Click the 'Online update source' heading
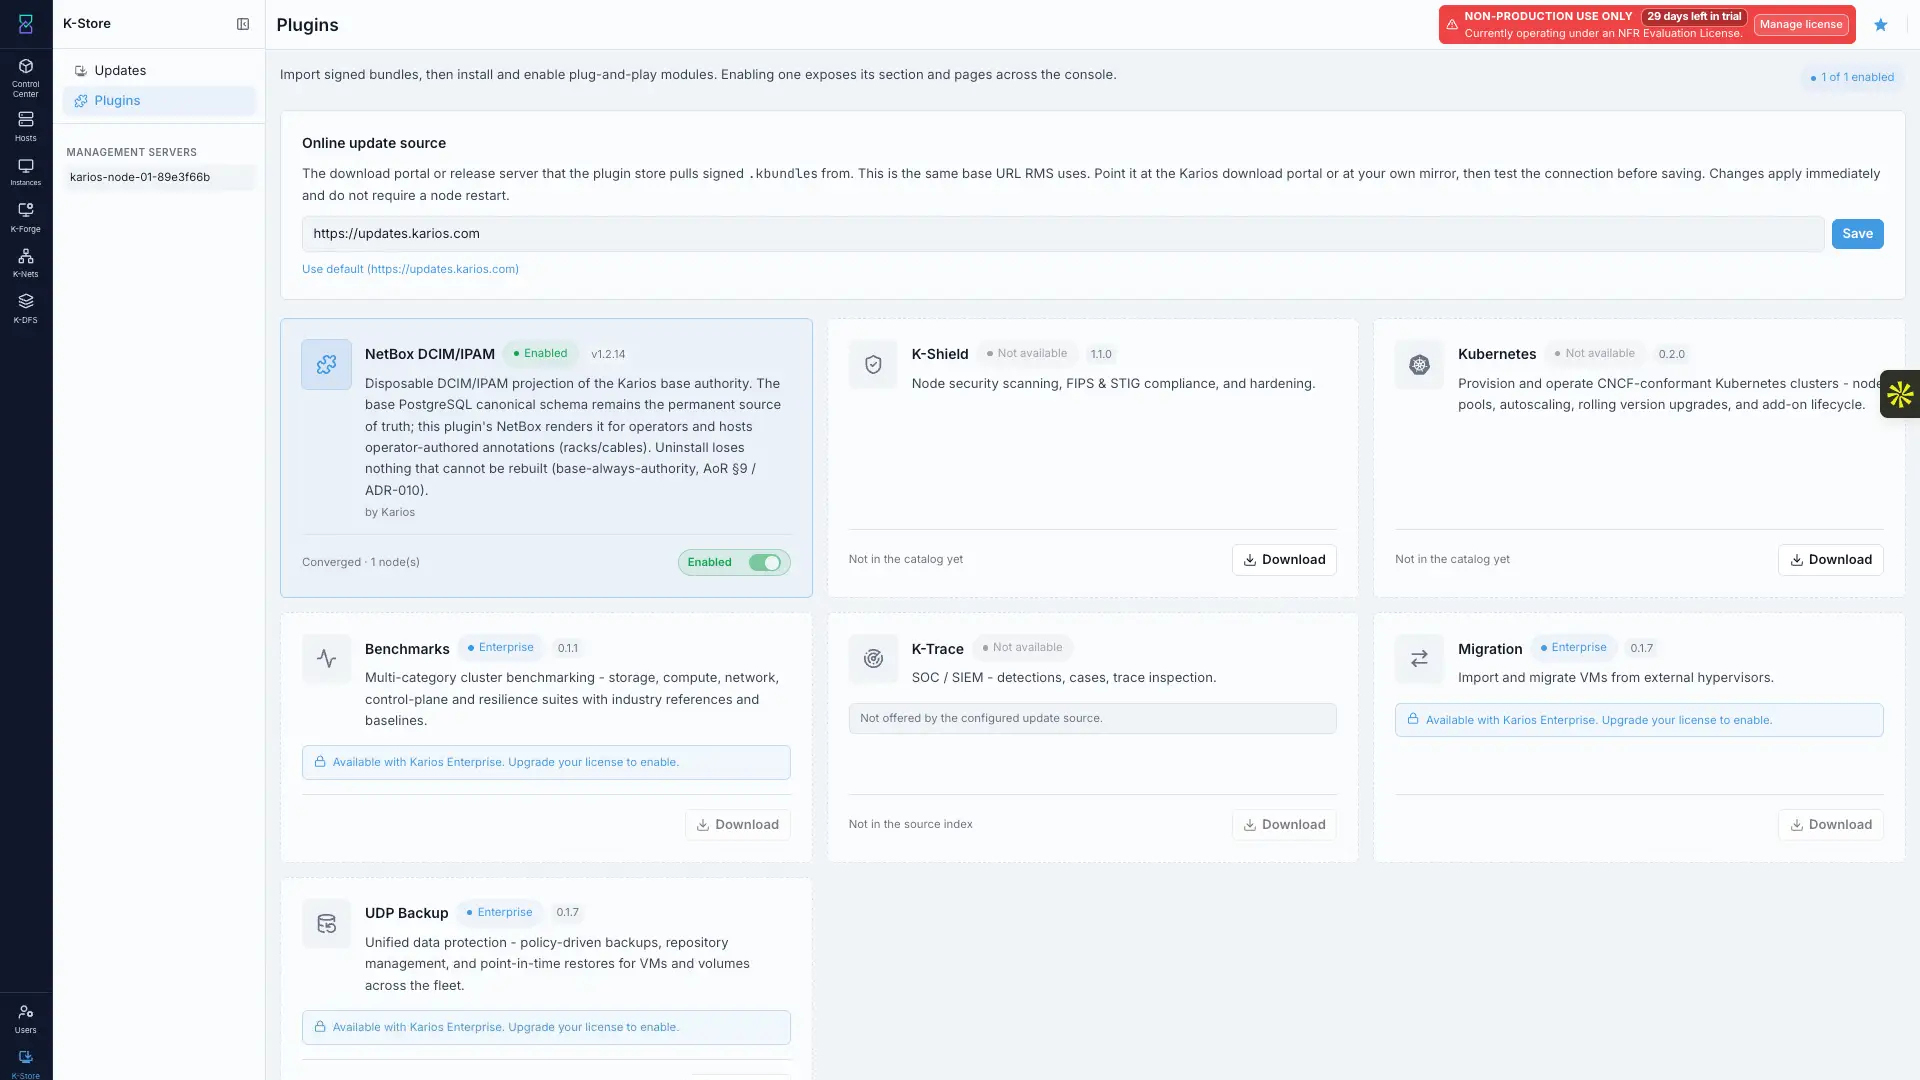 pyautogui.click(x=374, y=144)
